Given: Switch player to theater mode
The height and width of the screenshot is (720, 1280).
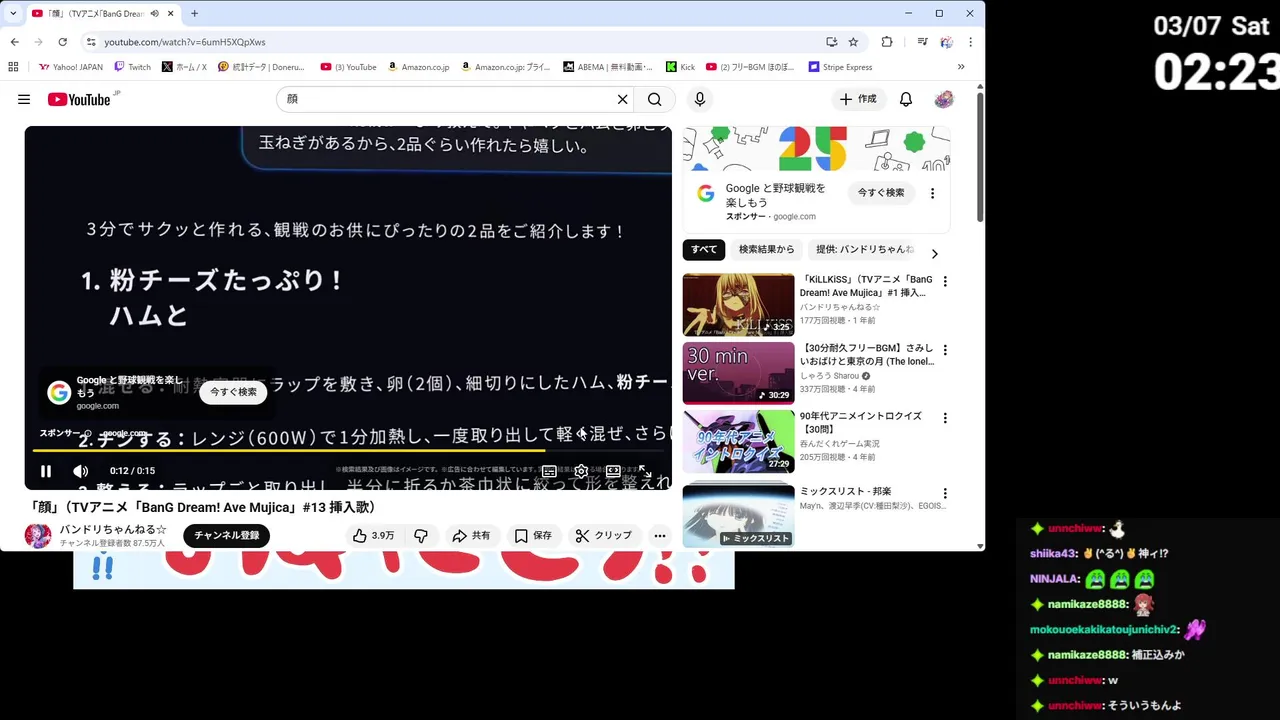Looking at the screenshot, I should [x=613, y=471].
